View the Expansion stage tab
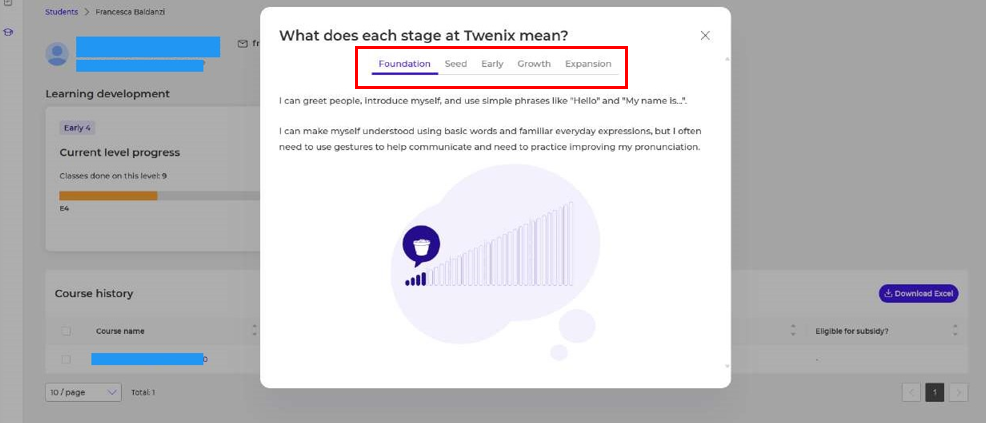Viewport: 986px width, 423px height. [x=588, y=63]
